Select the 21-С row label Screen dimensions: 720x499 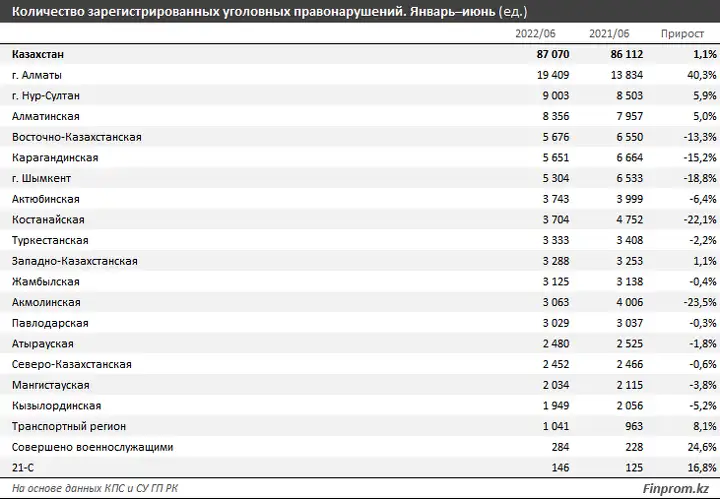(x=23, y=468)
